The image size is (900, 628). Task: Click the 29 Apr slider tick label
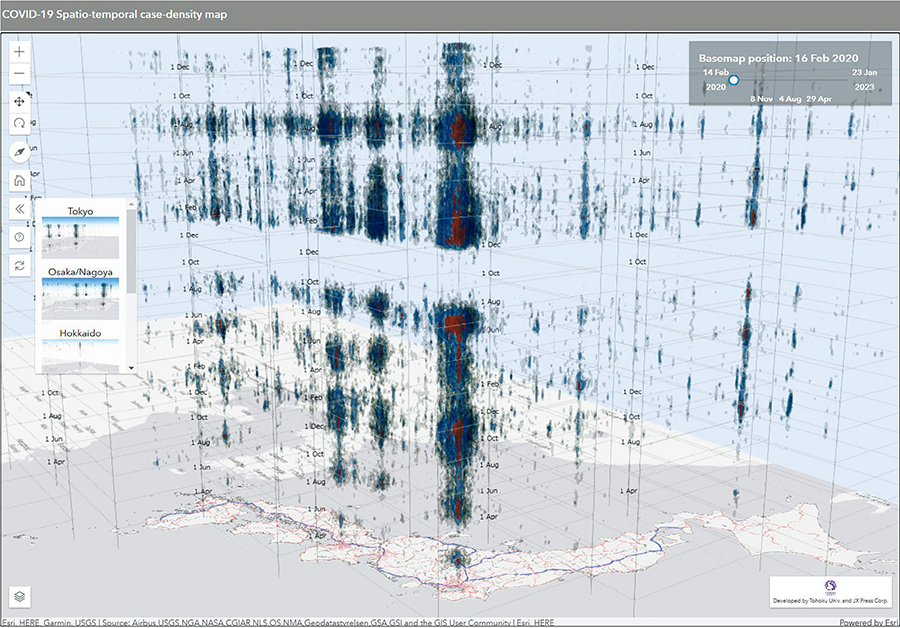(x=819, y=100)
